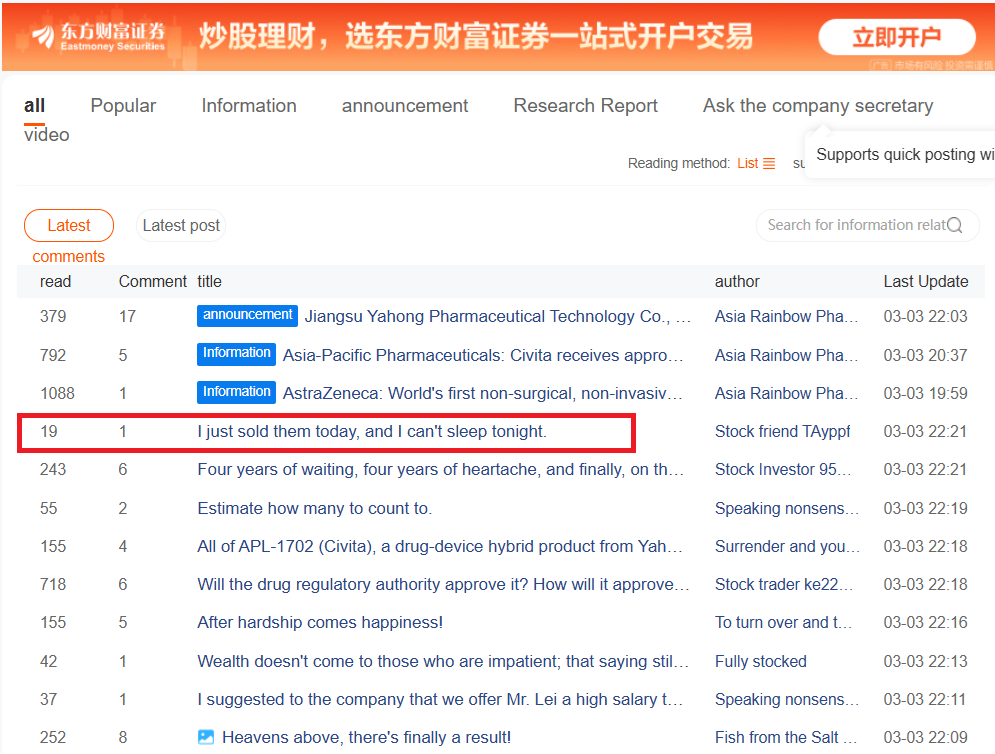This screenshot has width=995, height=754.
Task: Focus the 'Search for information' input field
Action: (854, 225)
